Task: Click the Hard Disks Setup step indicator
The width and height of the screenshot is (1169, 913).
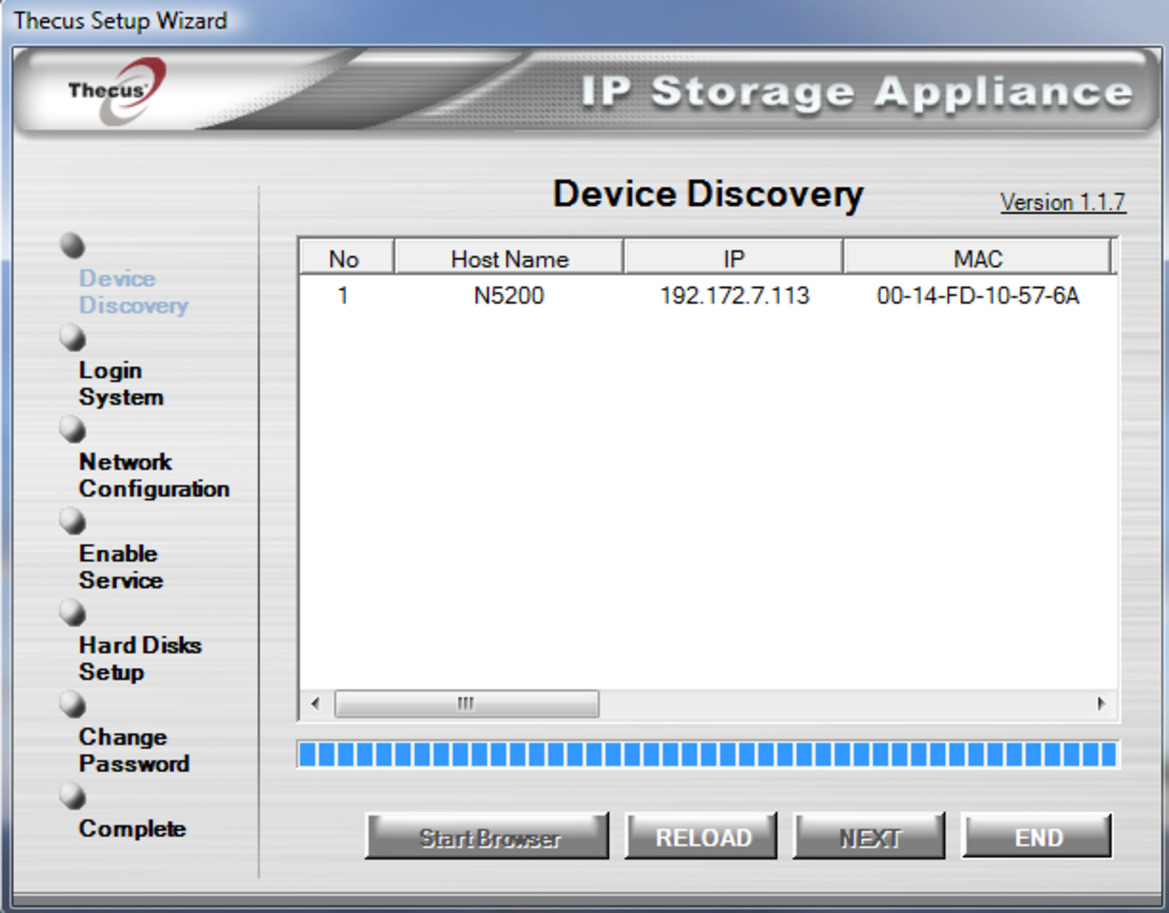Action: (71, 613)
